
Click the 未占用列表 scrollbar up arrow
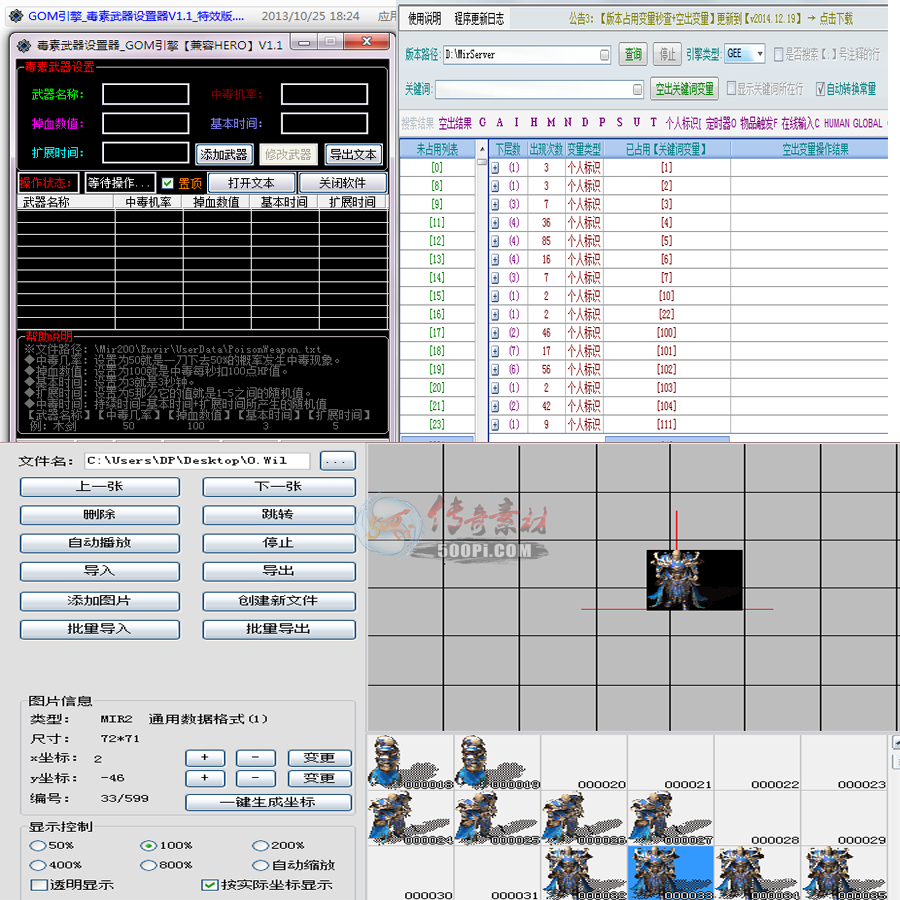(482, 150)
